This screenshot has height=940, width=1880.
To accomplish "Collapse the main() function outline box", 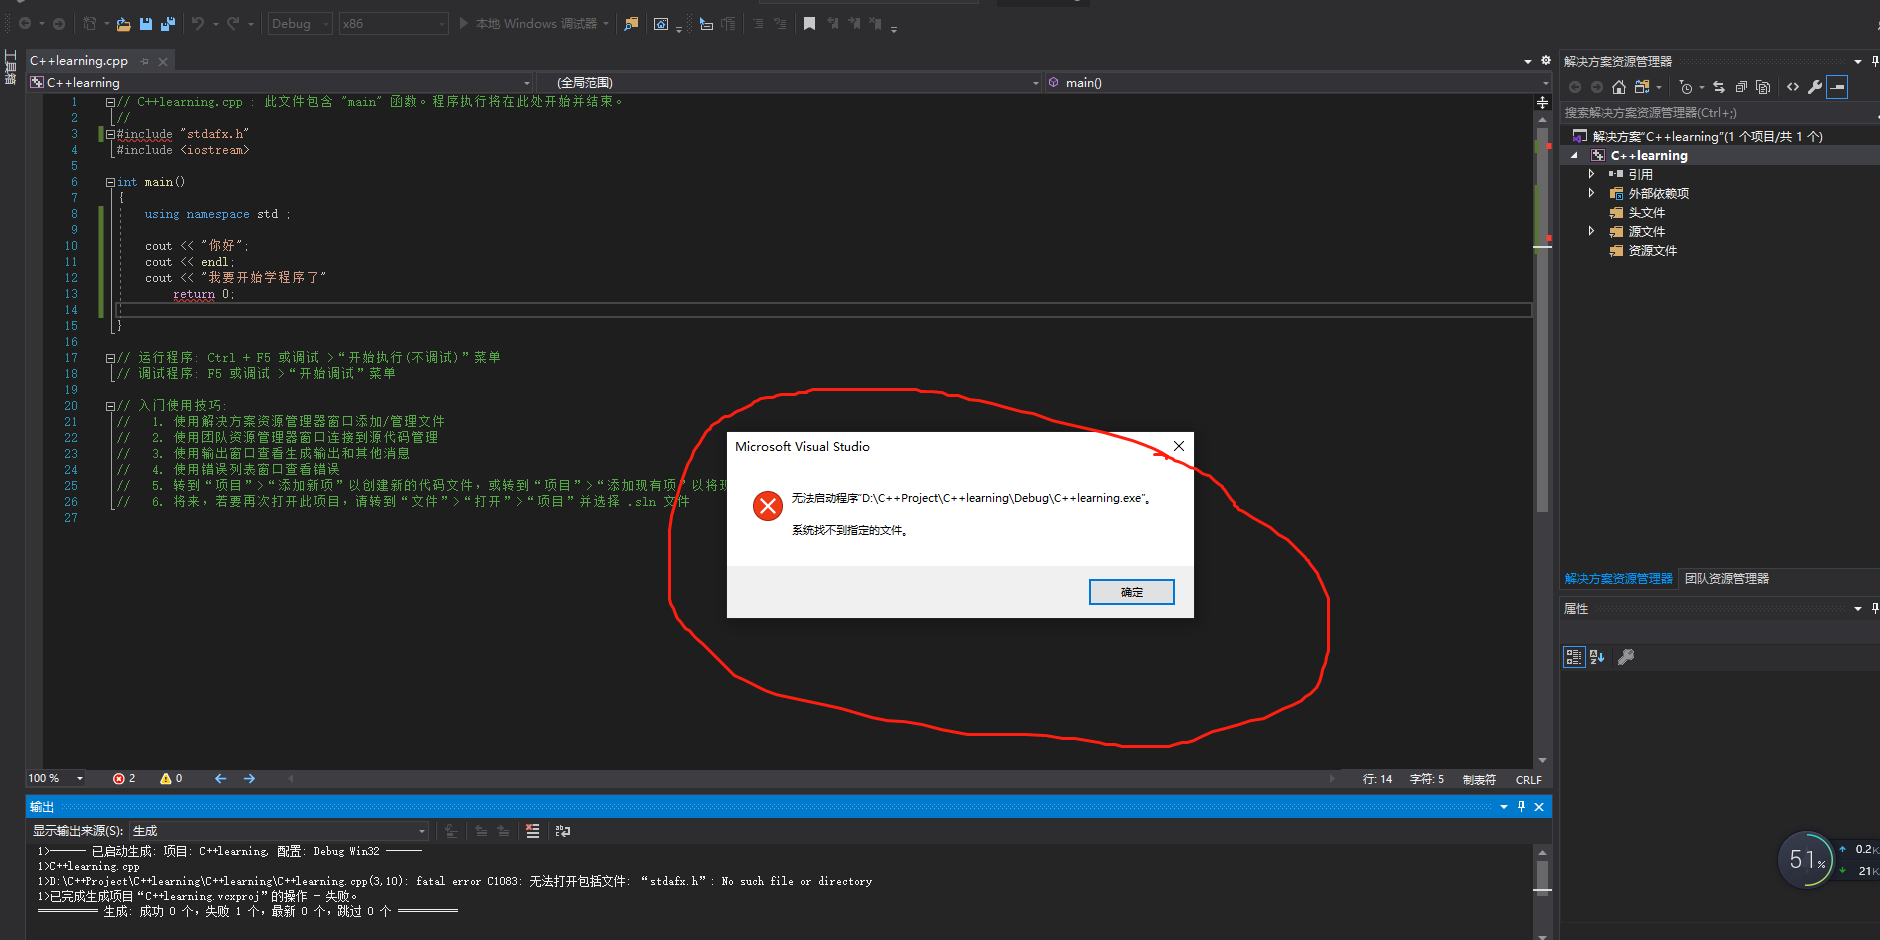I will tap(110, 182).
